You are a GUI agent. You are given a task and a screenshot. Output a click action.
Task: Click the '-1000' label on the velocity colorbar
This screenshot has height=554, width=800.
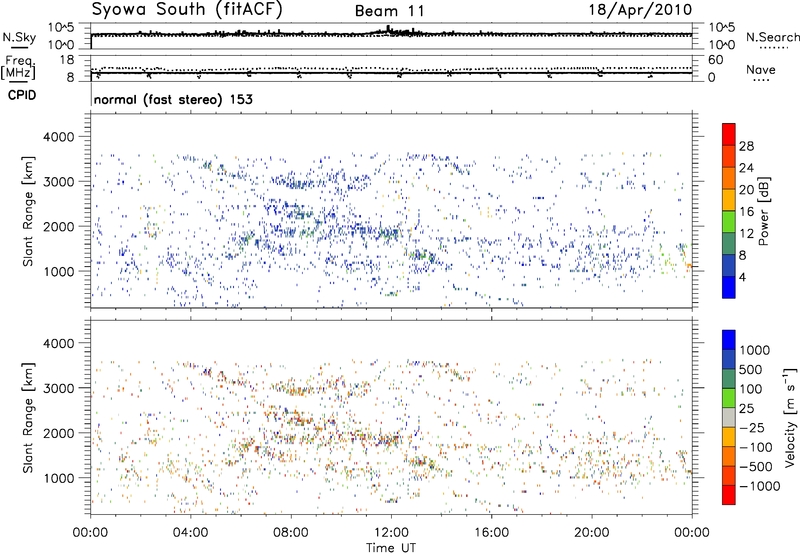pyautogui.click(x=760, y=486)
